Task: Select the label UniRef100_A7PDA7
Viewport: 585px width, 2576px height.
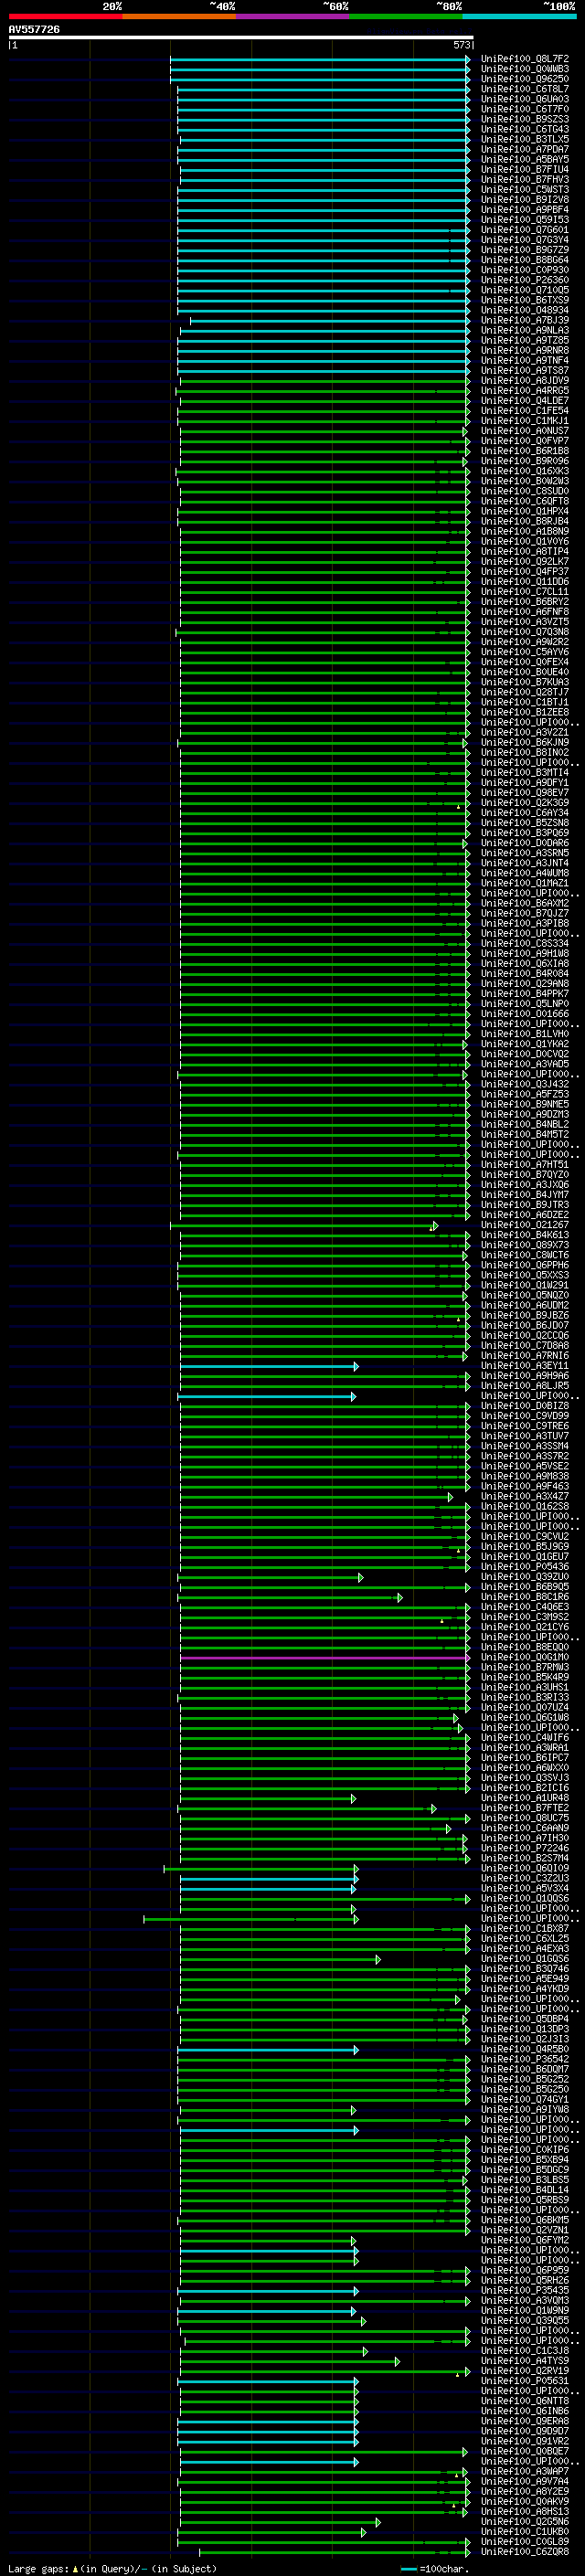Action: pos(525,150)
